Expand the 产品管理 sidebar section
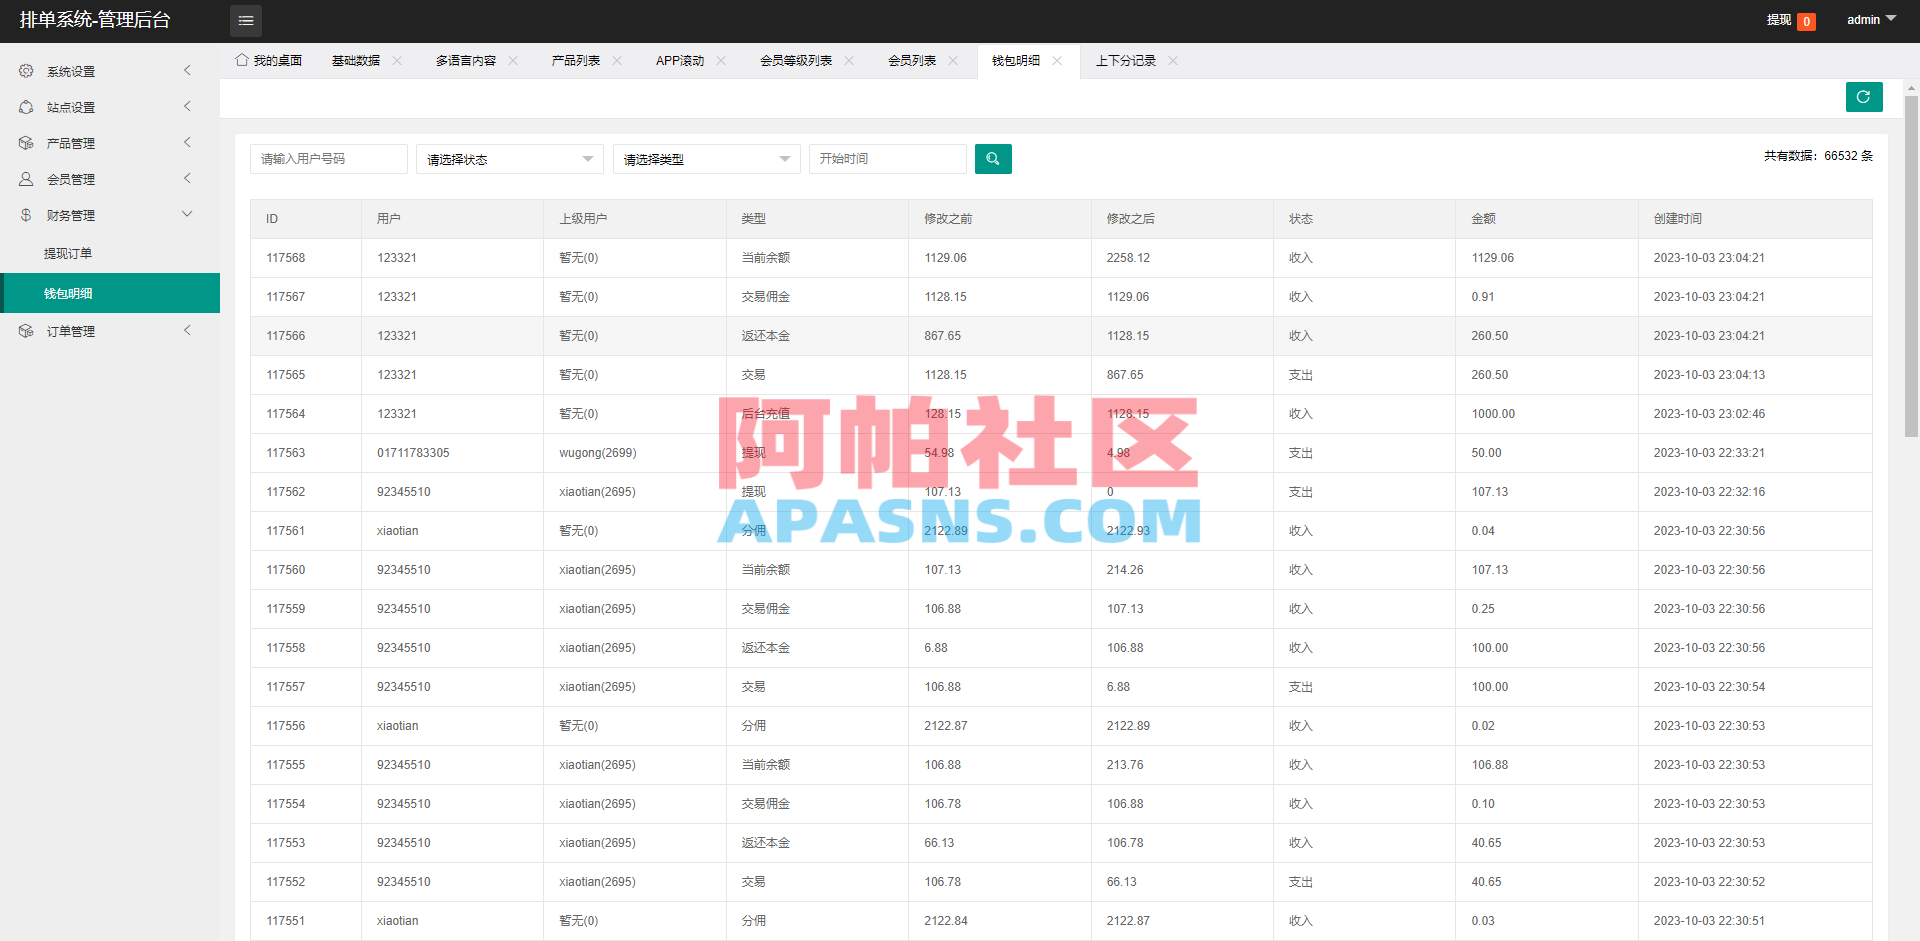1920x941 pixels. click(186, 142)
